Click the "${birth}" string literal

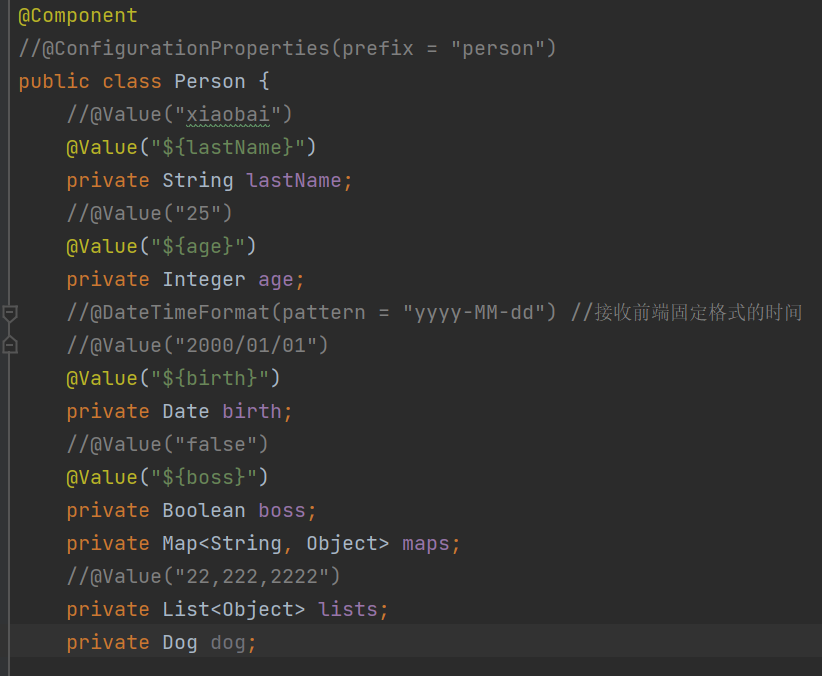click(x=210, y=379)
